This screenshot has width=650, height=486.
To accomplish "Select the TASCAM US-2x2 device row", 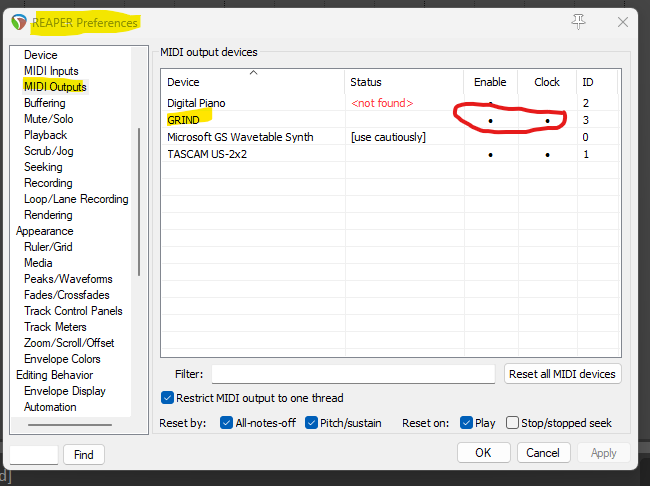I will click(390, 154).
